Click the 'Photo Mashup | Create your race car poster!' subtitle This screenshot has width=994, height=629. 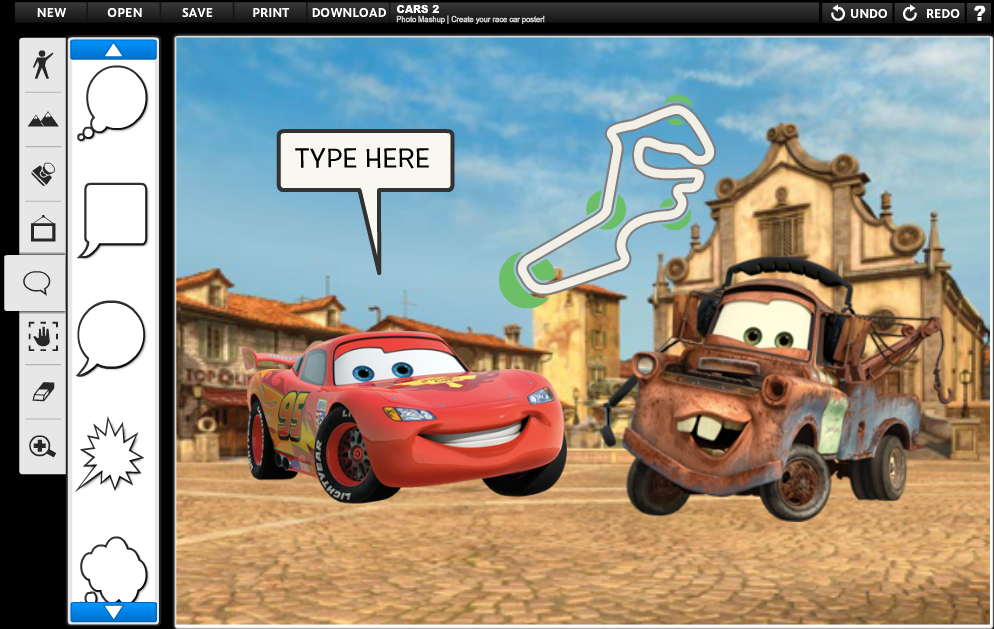coord(470,20)
